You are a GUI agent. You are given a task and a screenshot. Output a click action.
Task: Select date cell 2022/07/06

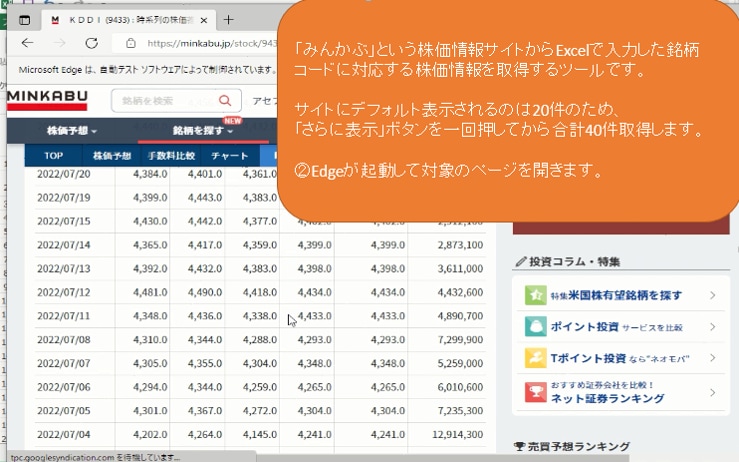point(64,387)
